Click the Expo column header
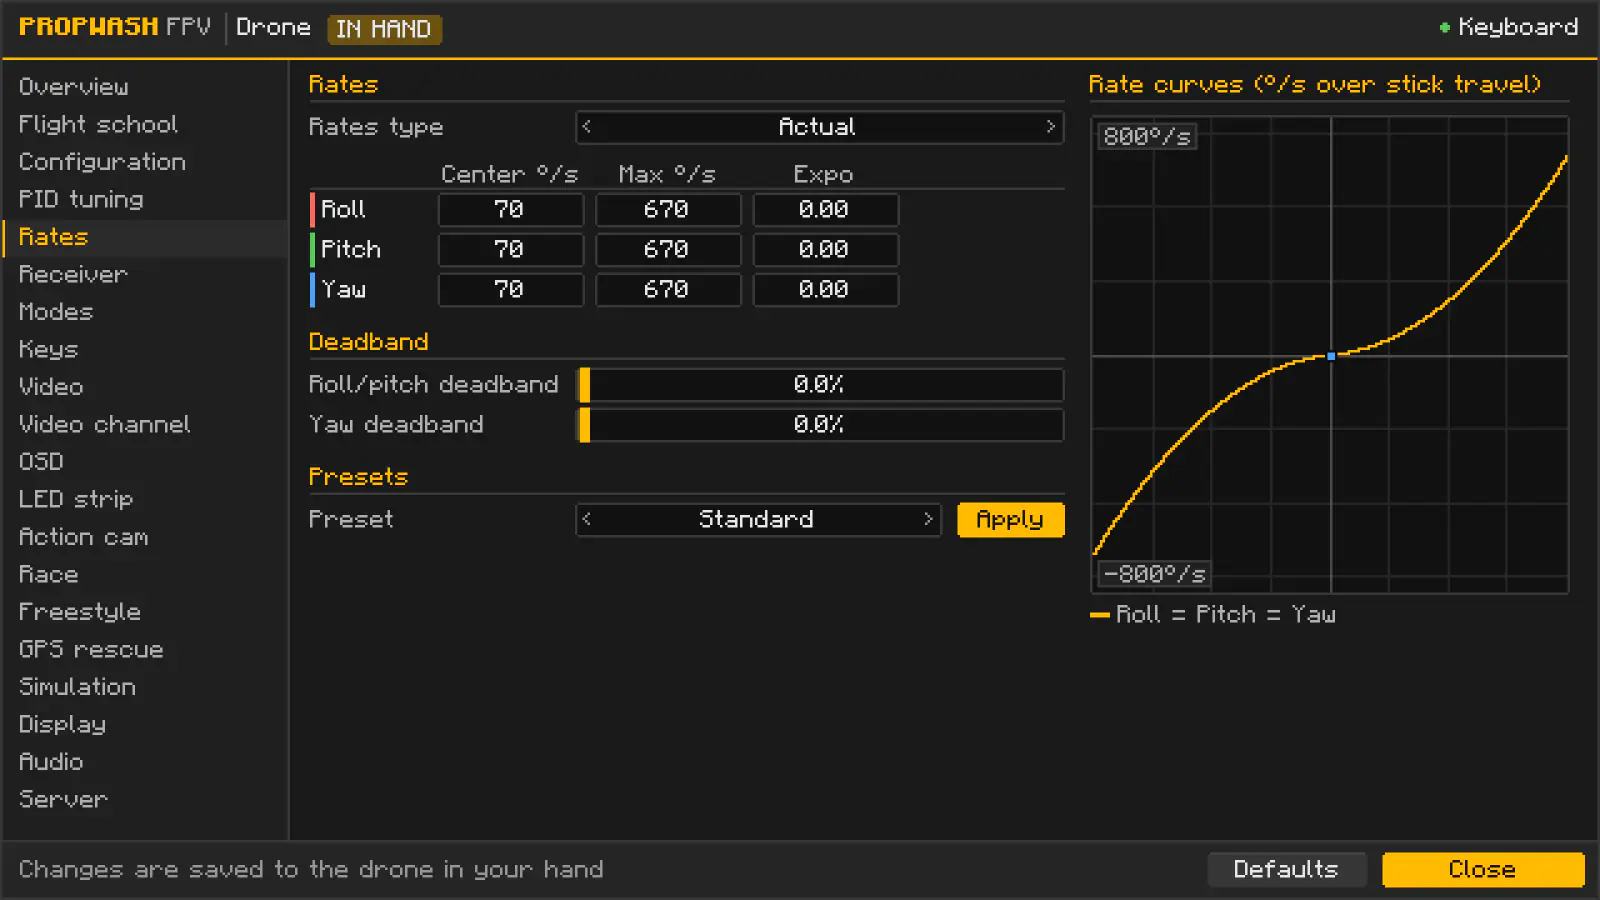 click(x=823, y=174)
